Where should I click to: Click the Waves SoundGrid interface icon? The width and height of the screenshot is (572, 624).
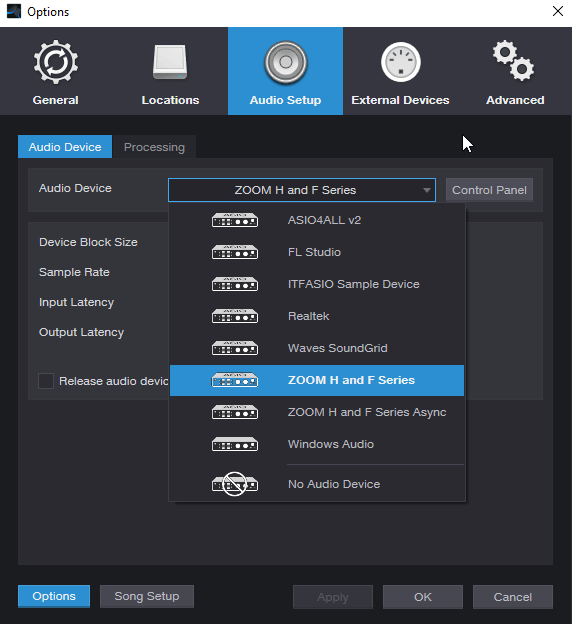point(235,348)
